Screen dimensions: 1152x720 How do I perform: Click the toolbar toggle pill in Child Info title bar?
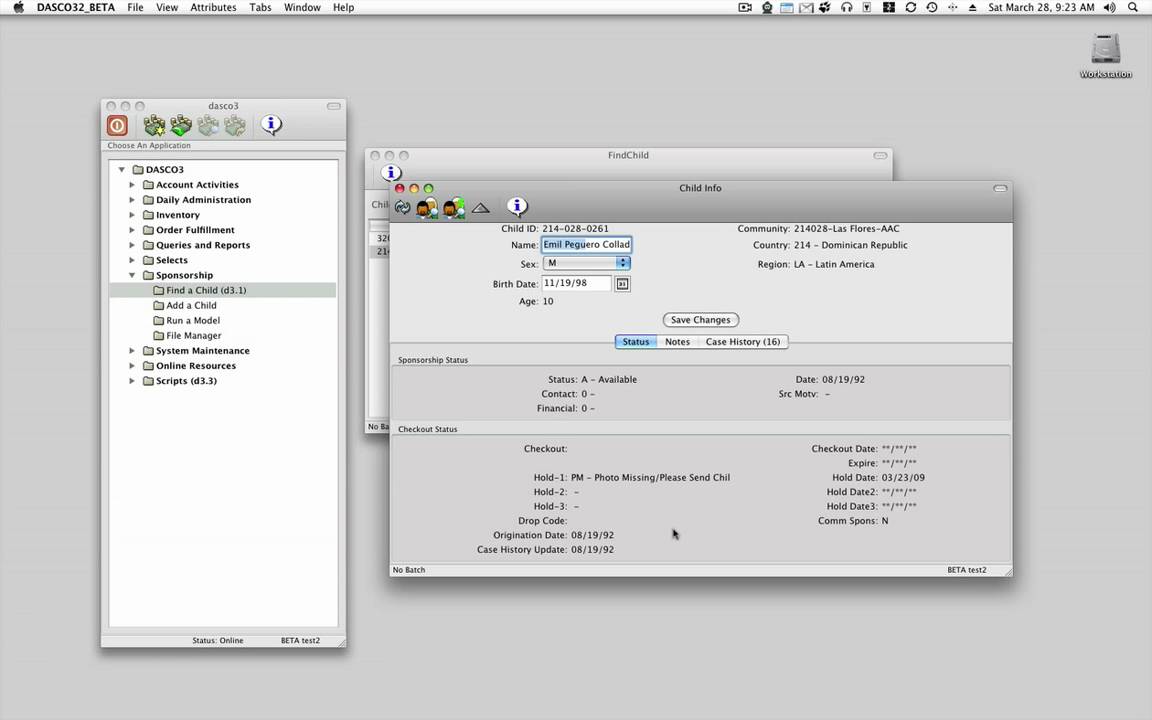1000,189
